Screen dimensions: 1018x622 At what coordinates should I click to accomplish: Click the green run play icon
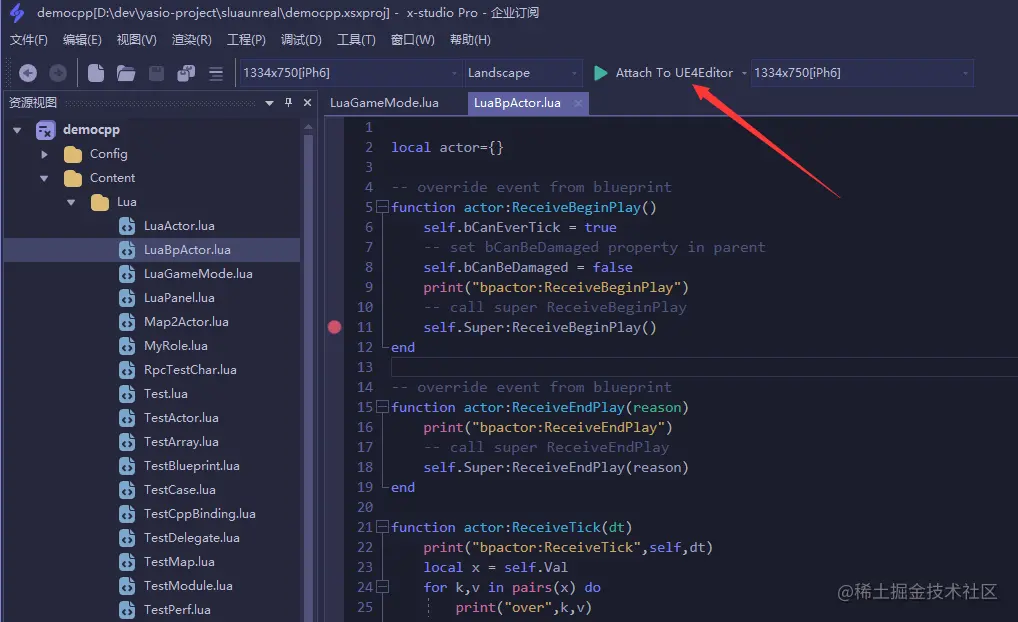click(601, 73)
